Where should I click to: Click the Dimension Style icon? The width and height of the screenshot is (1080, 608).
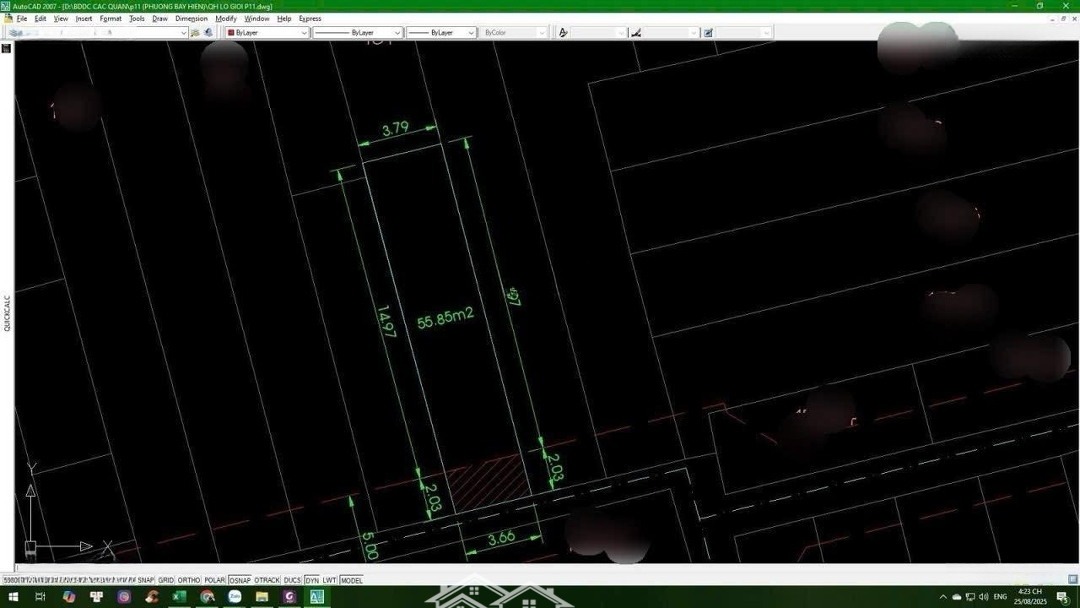pos(636,33)
